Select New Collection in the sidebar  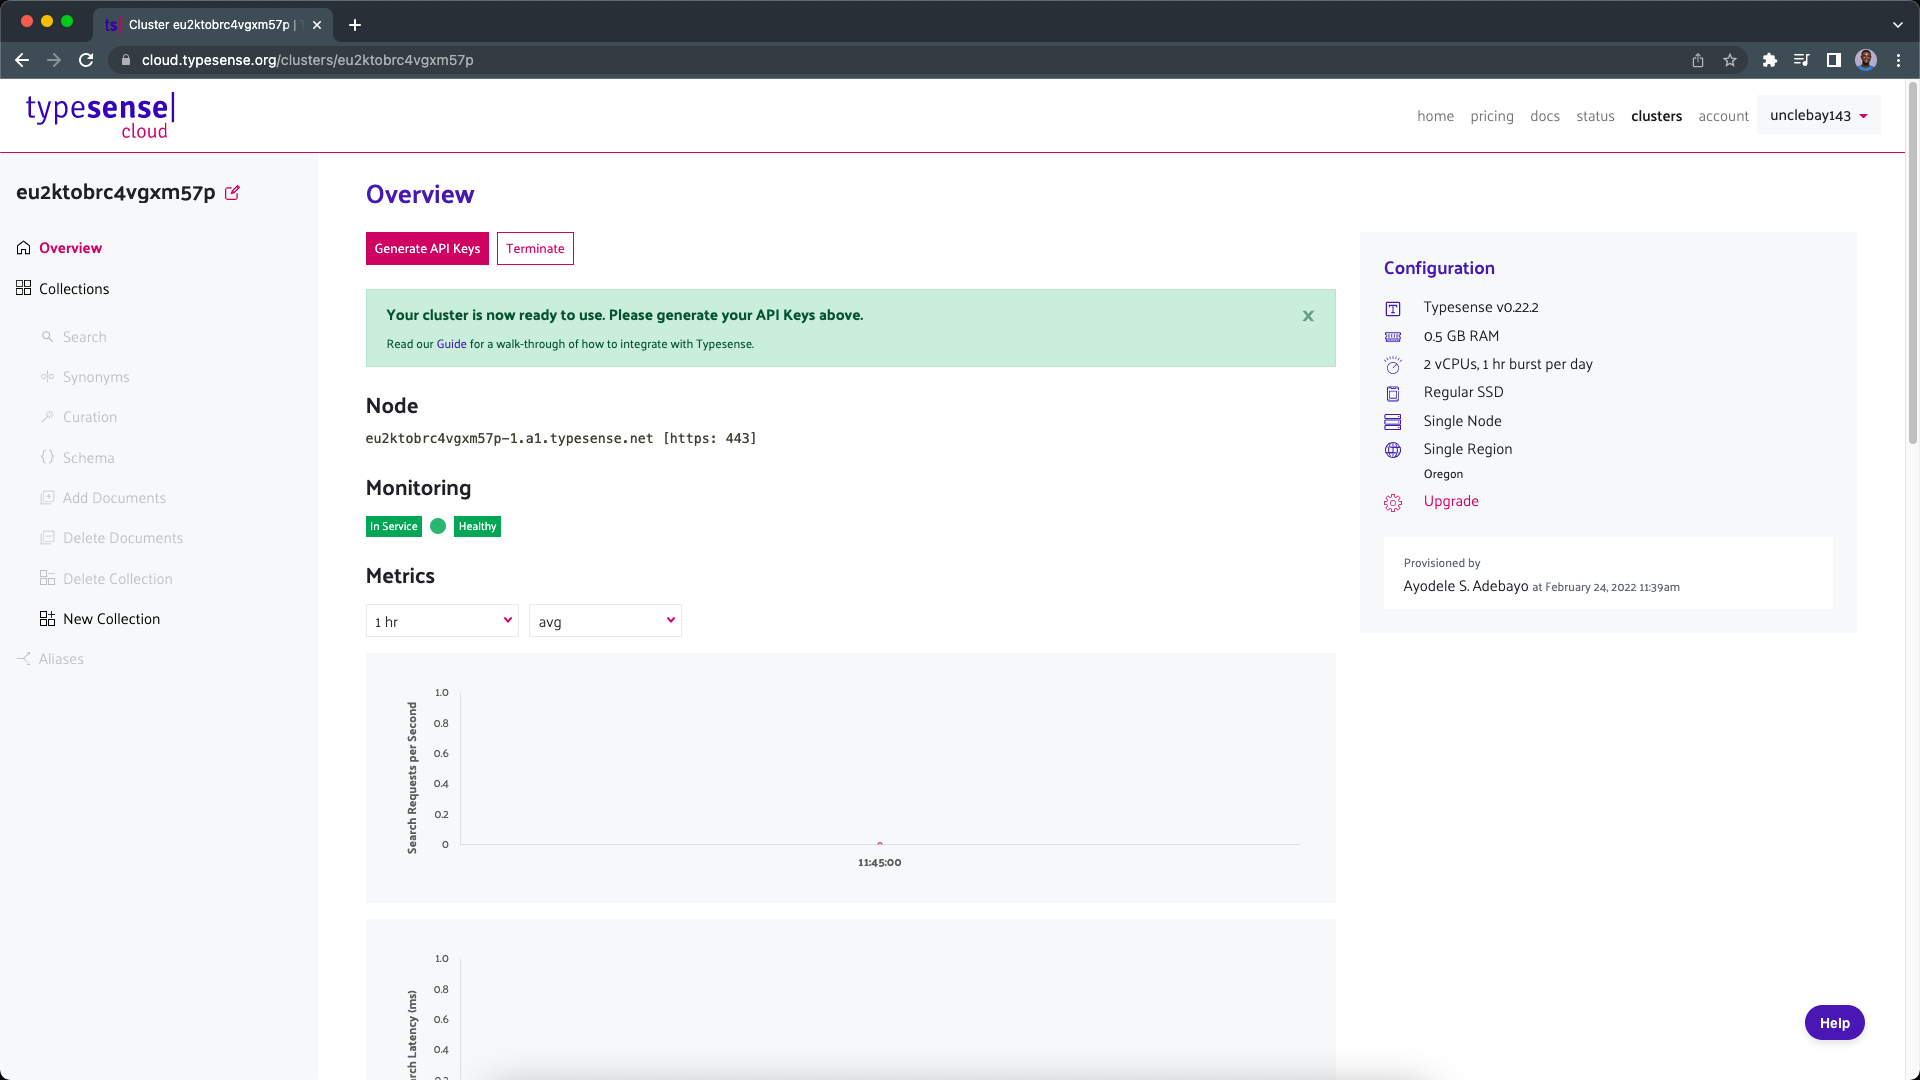(x=111, y=619)
